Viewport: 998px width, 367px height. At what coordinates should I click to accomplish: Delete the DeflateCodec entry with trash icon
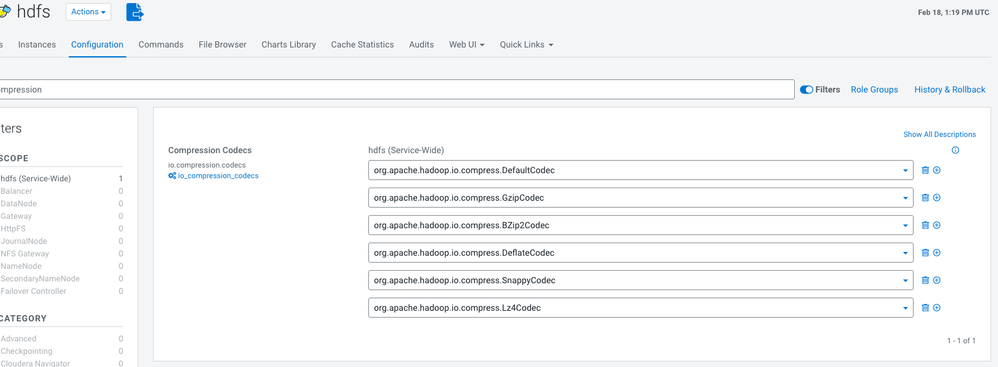[925, 253]
